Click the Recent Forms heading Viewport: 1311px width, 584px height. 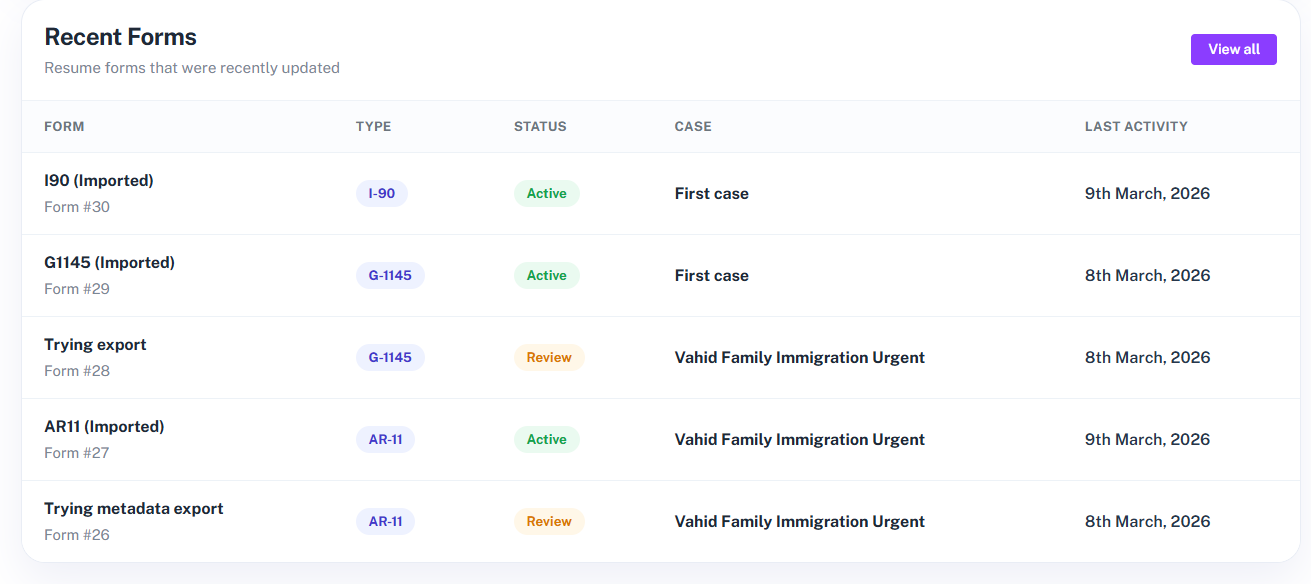pyautogui.click(x=120, y=37)
